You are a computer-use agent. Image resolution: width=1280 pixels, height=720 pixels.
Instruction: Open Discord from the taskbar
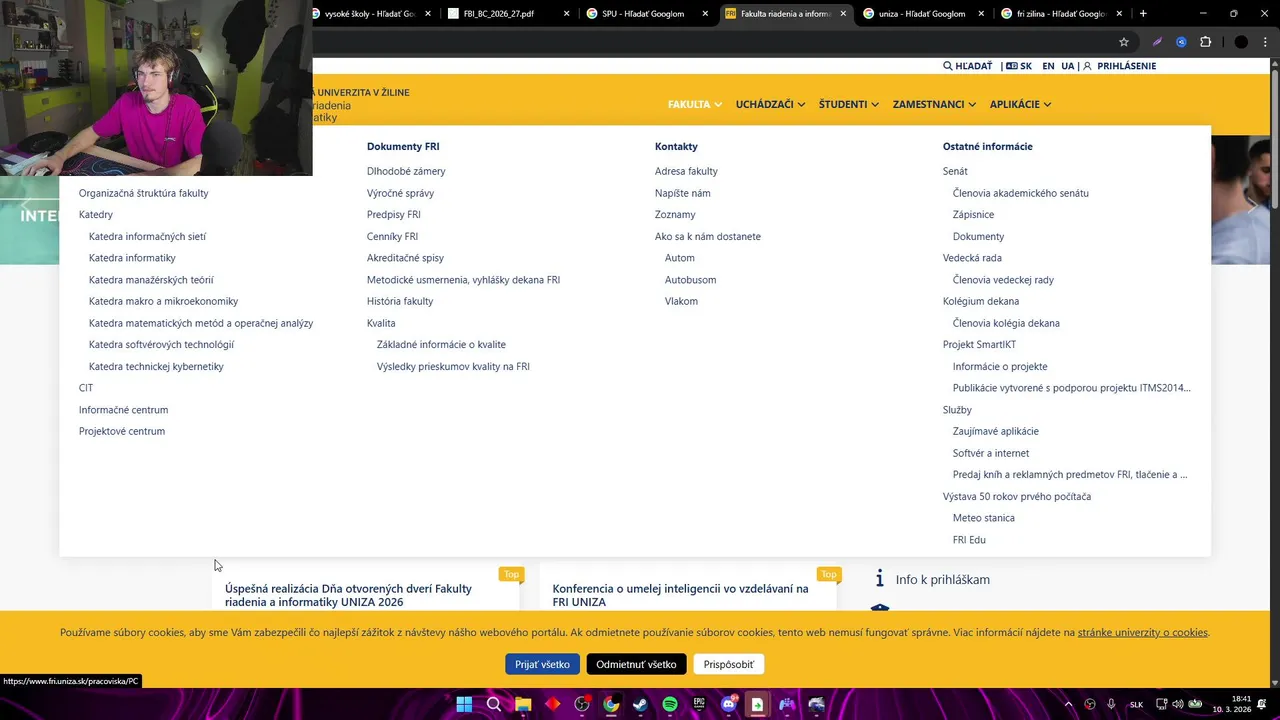coord(729,704)
